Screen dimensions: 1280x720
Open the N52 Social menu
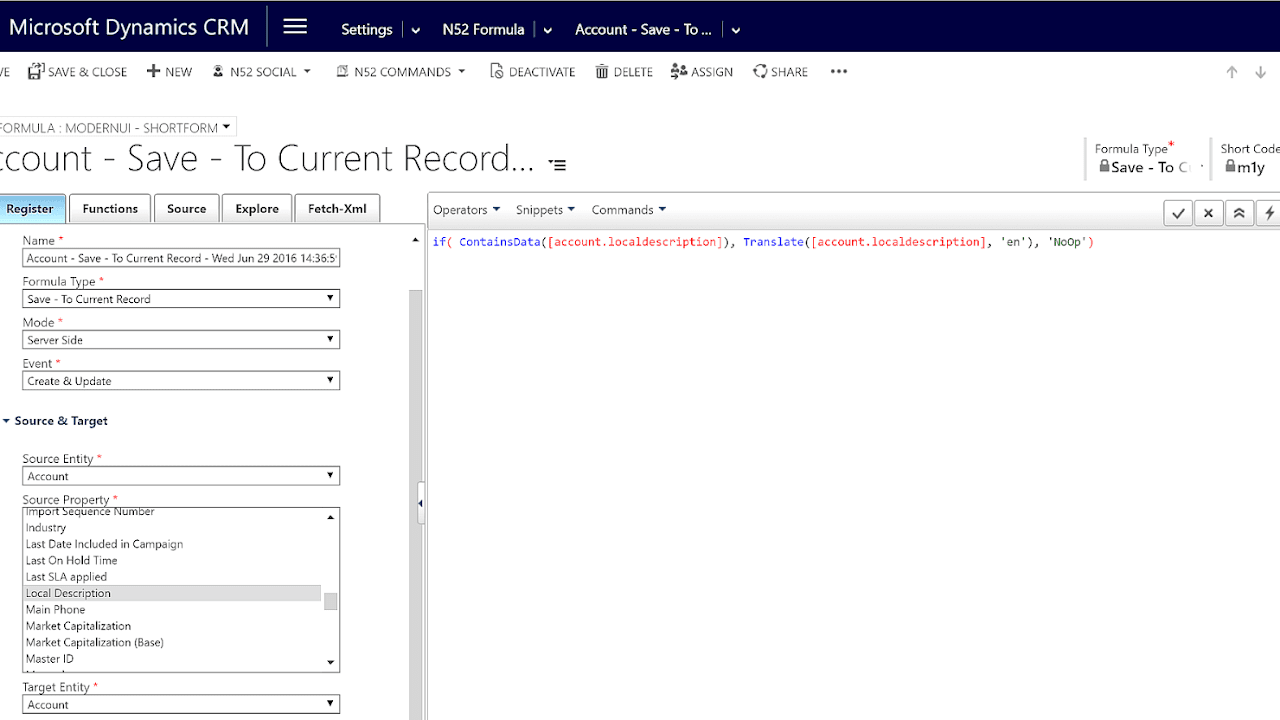261,72
